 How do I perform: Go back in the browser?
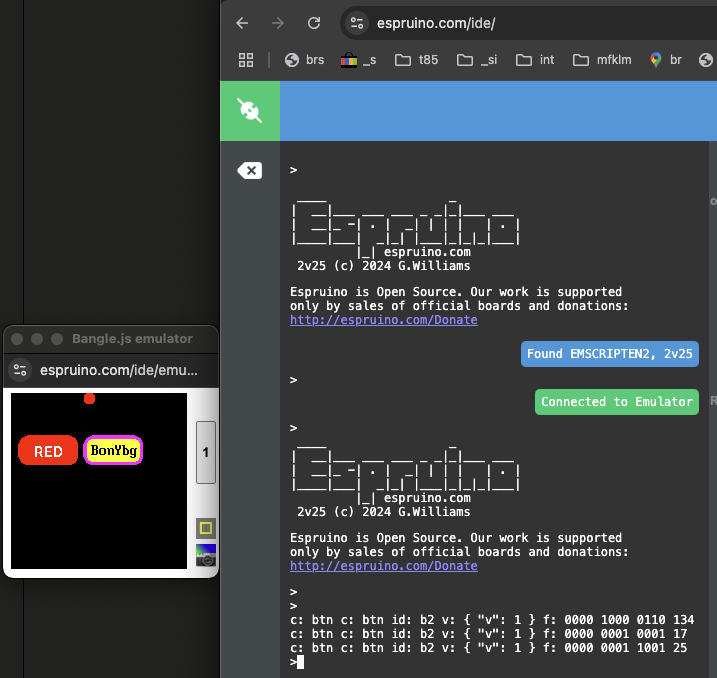(x=242, y=23)
